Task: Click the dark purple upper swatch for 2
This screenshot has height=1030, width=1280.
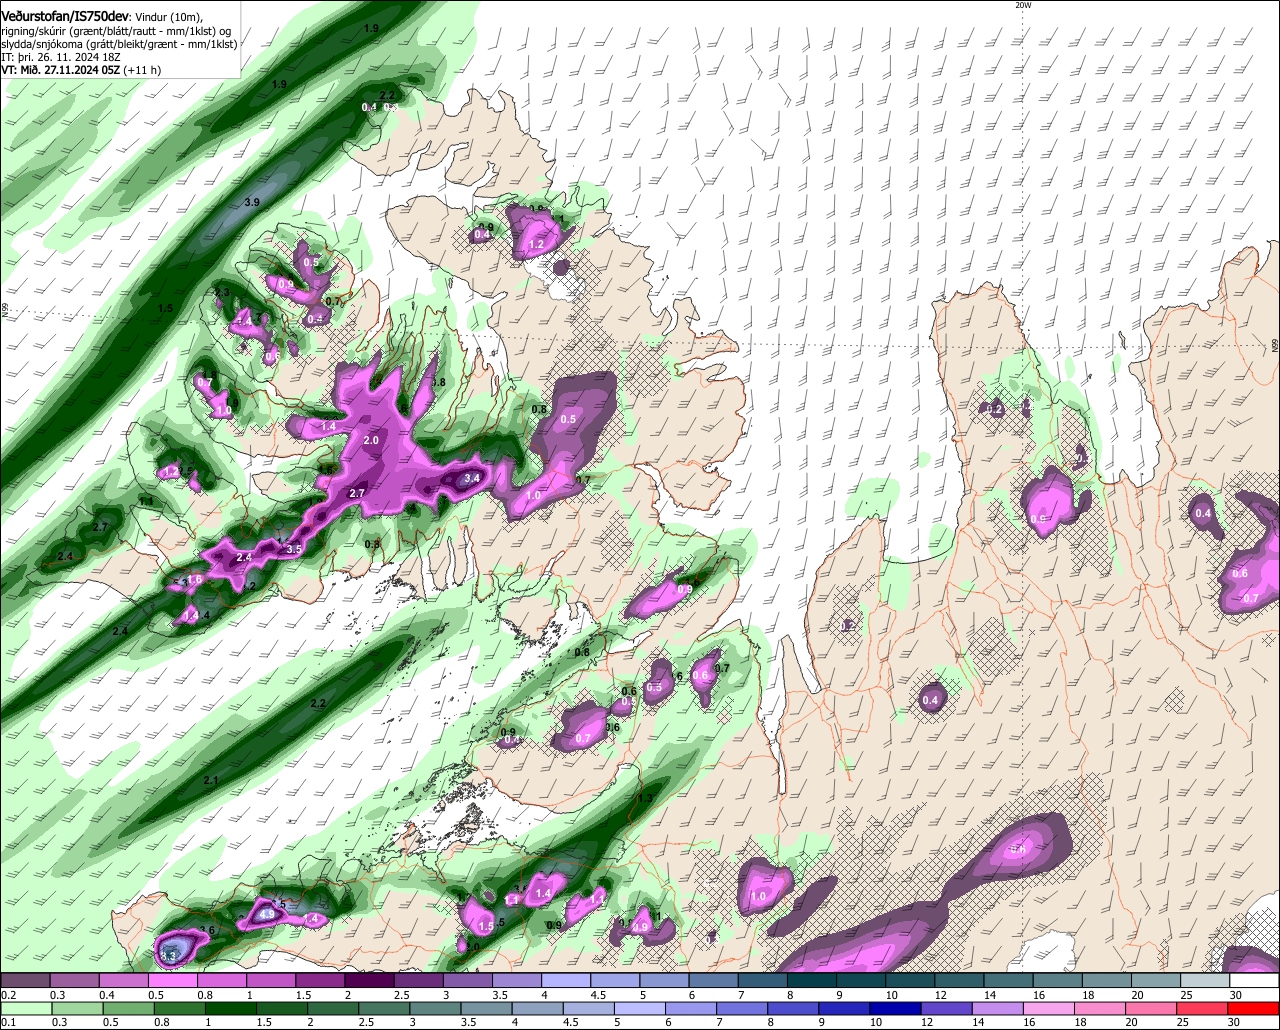Action: click(x=369, y=981)
